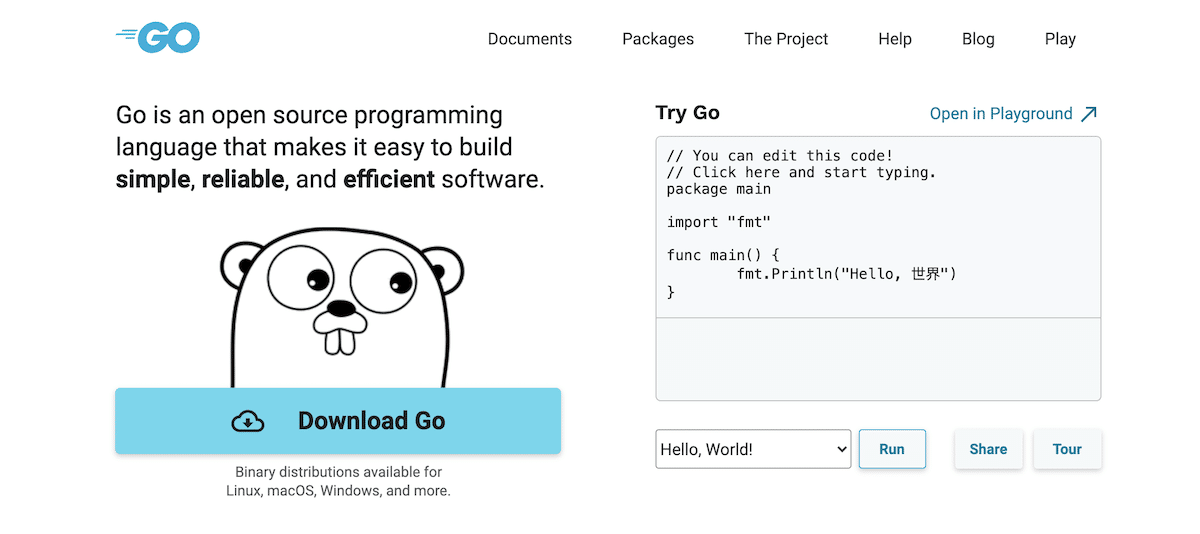Go to The Project page
1200x534 pixels.
tap(786, 39)
